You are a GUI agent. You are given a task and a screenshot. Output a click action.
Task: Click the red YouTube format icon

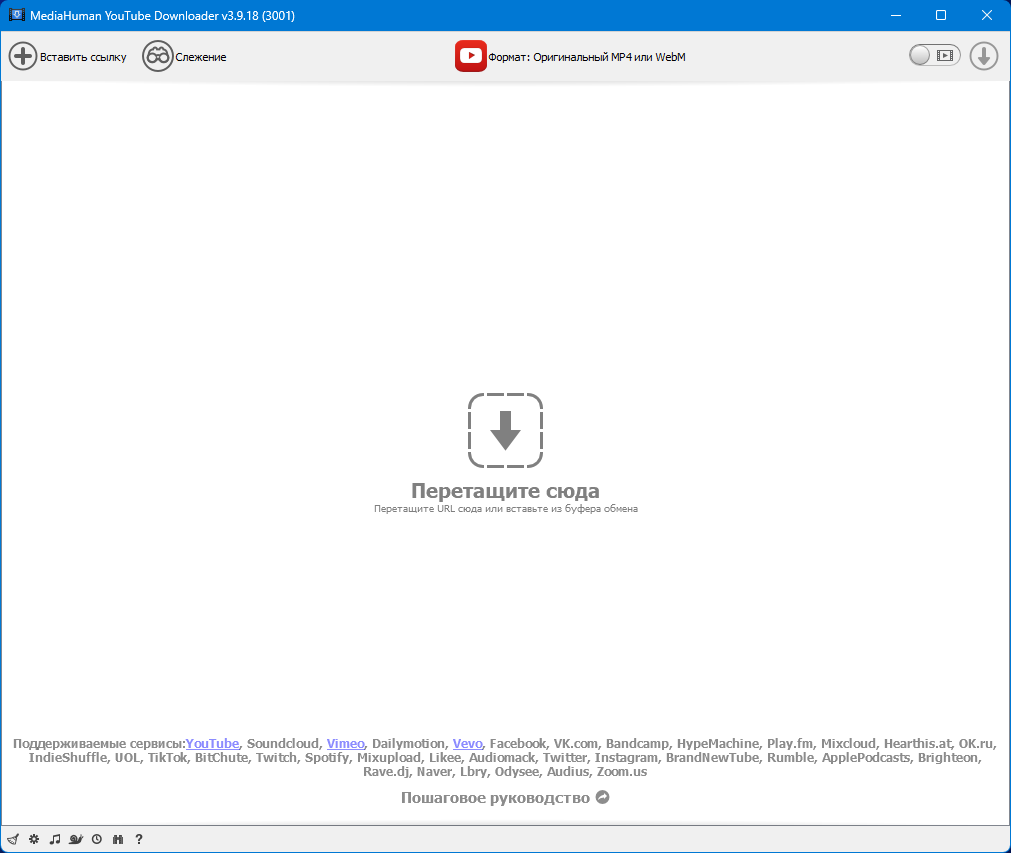pos(471,56)
